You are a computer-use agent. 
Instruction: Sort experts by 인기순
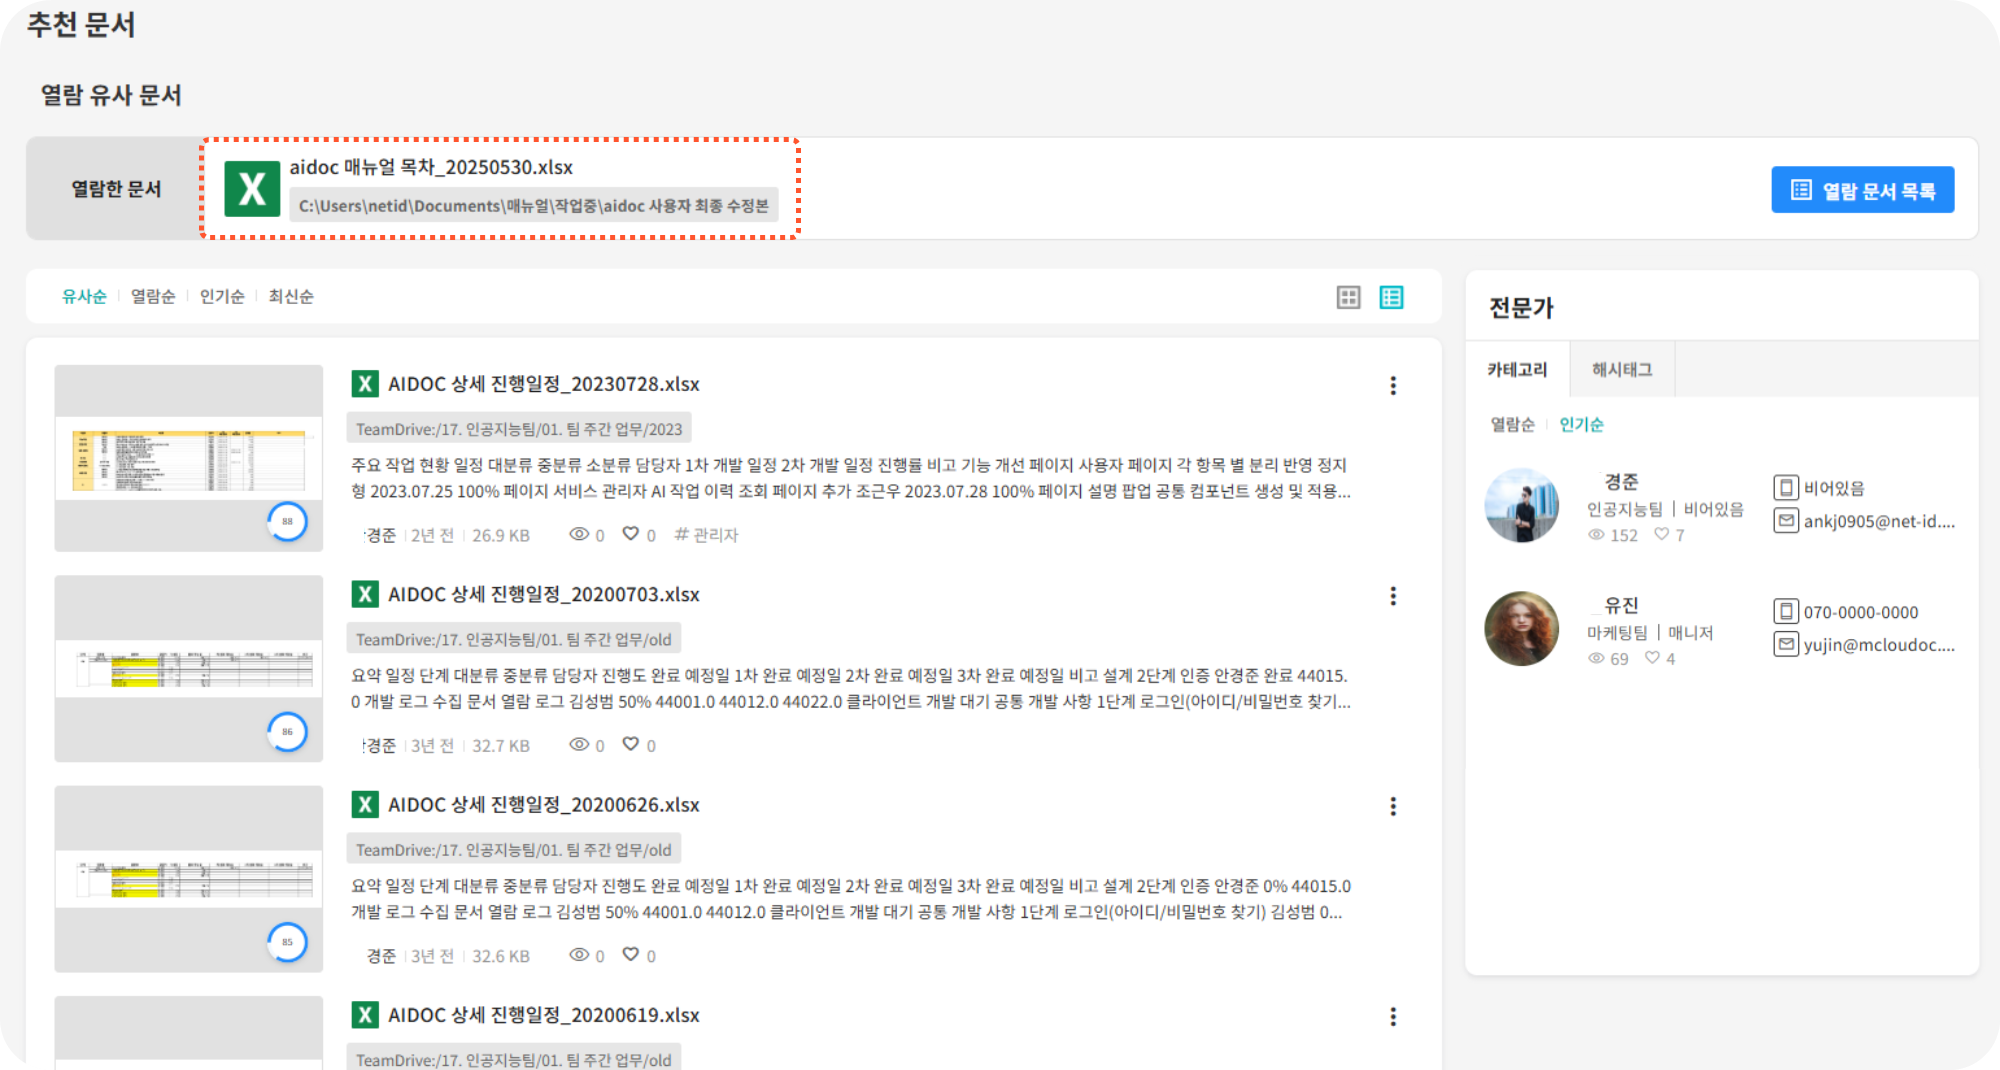1581,424
